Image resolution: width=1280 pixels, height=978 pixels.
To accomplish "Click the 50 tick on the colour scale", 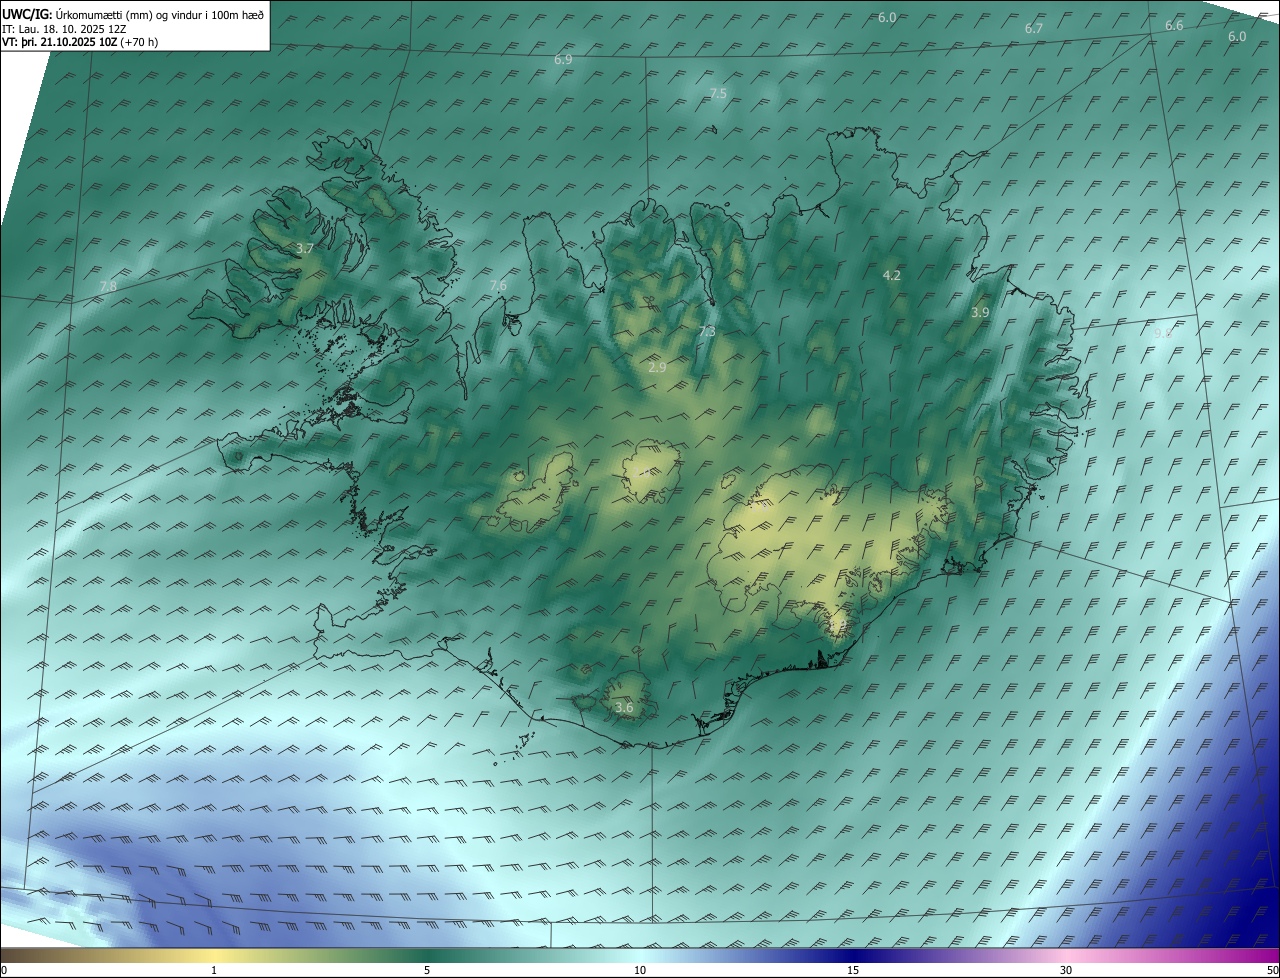I will 1272,971.
